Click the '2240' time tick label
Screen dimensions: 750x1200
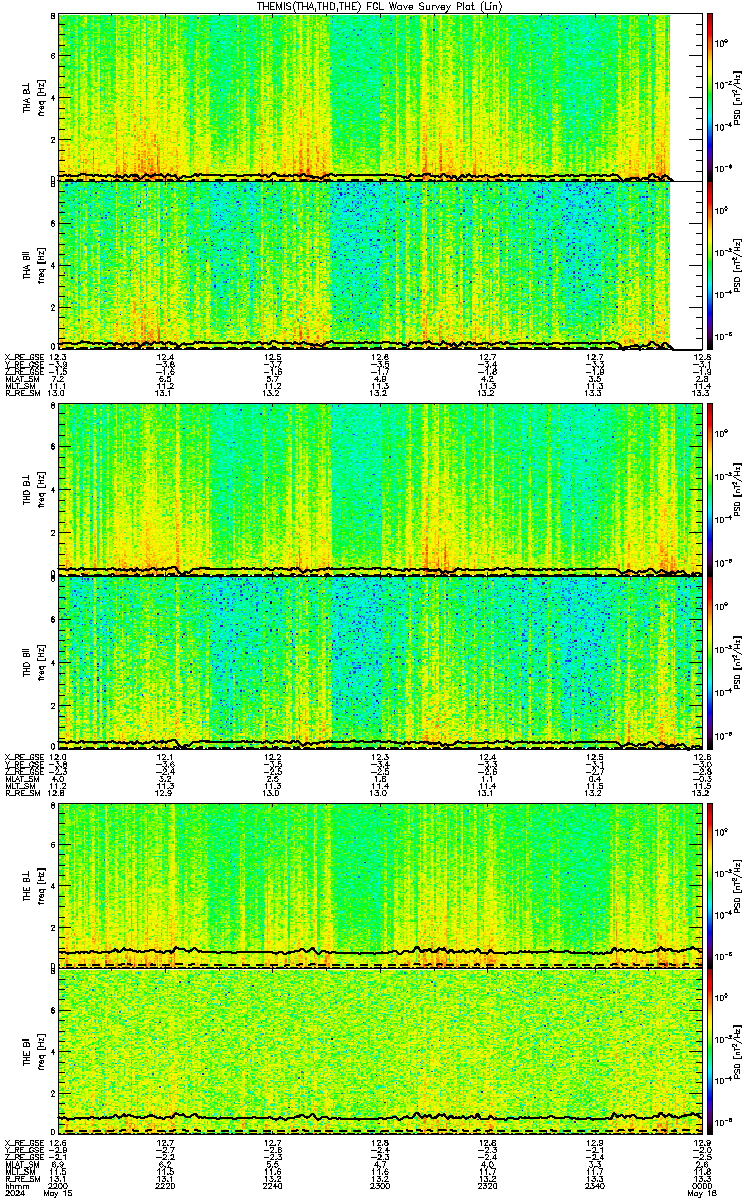273,1184
